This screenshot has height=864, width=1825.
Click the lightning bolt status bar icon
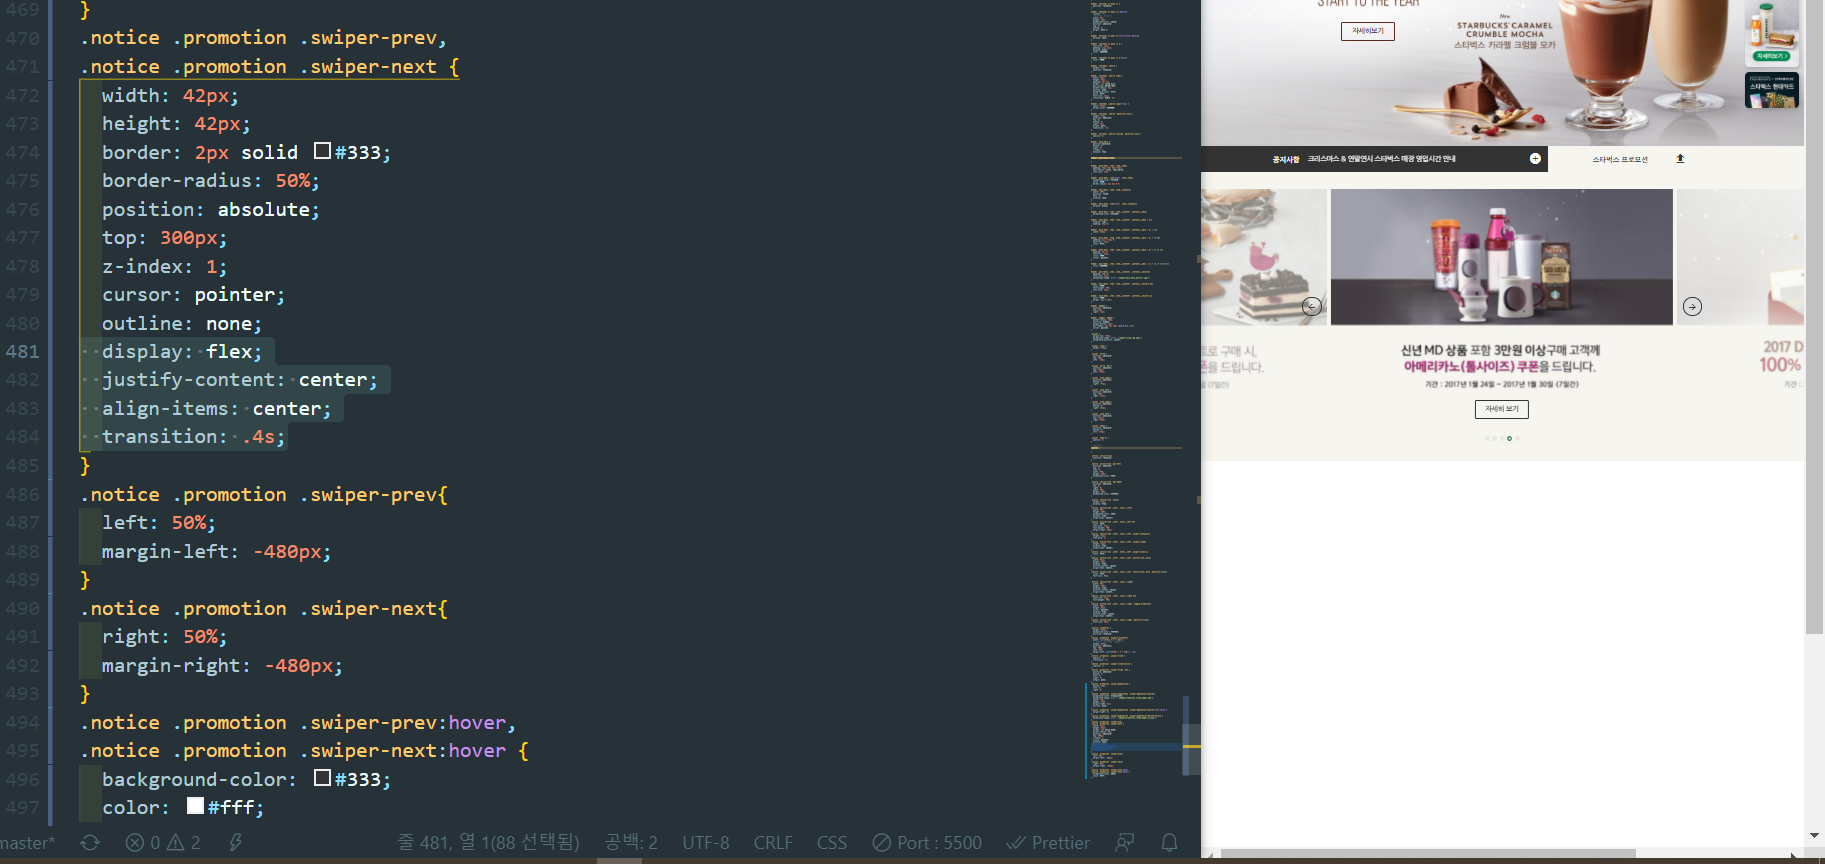coord(236,843)
